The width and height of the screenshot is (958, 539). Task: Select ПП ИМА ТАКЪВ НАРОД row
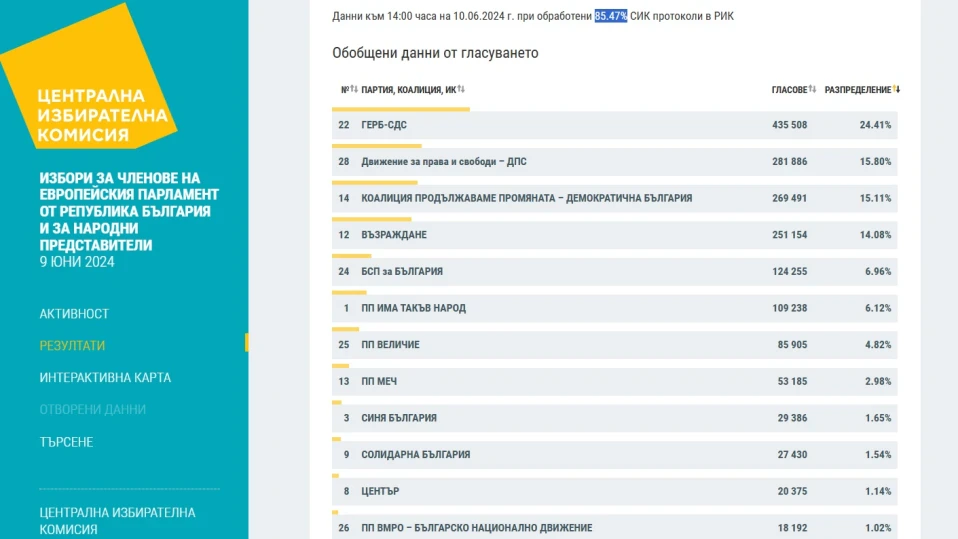(615, 308)
